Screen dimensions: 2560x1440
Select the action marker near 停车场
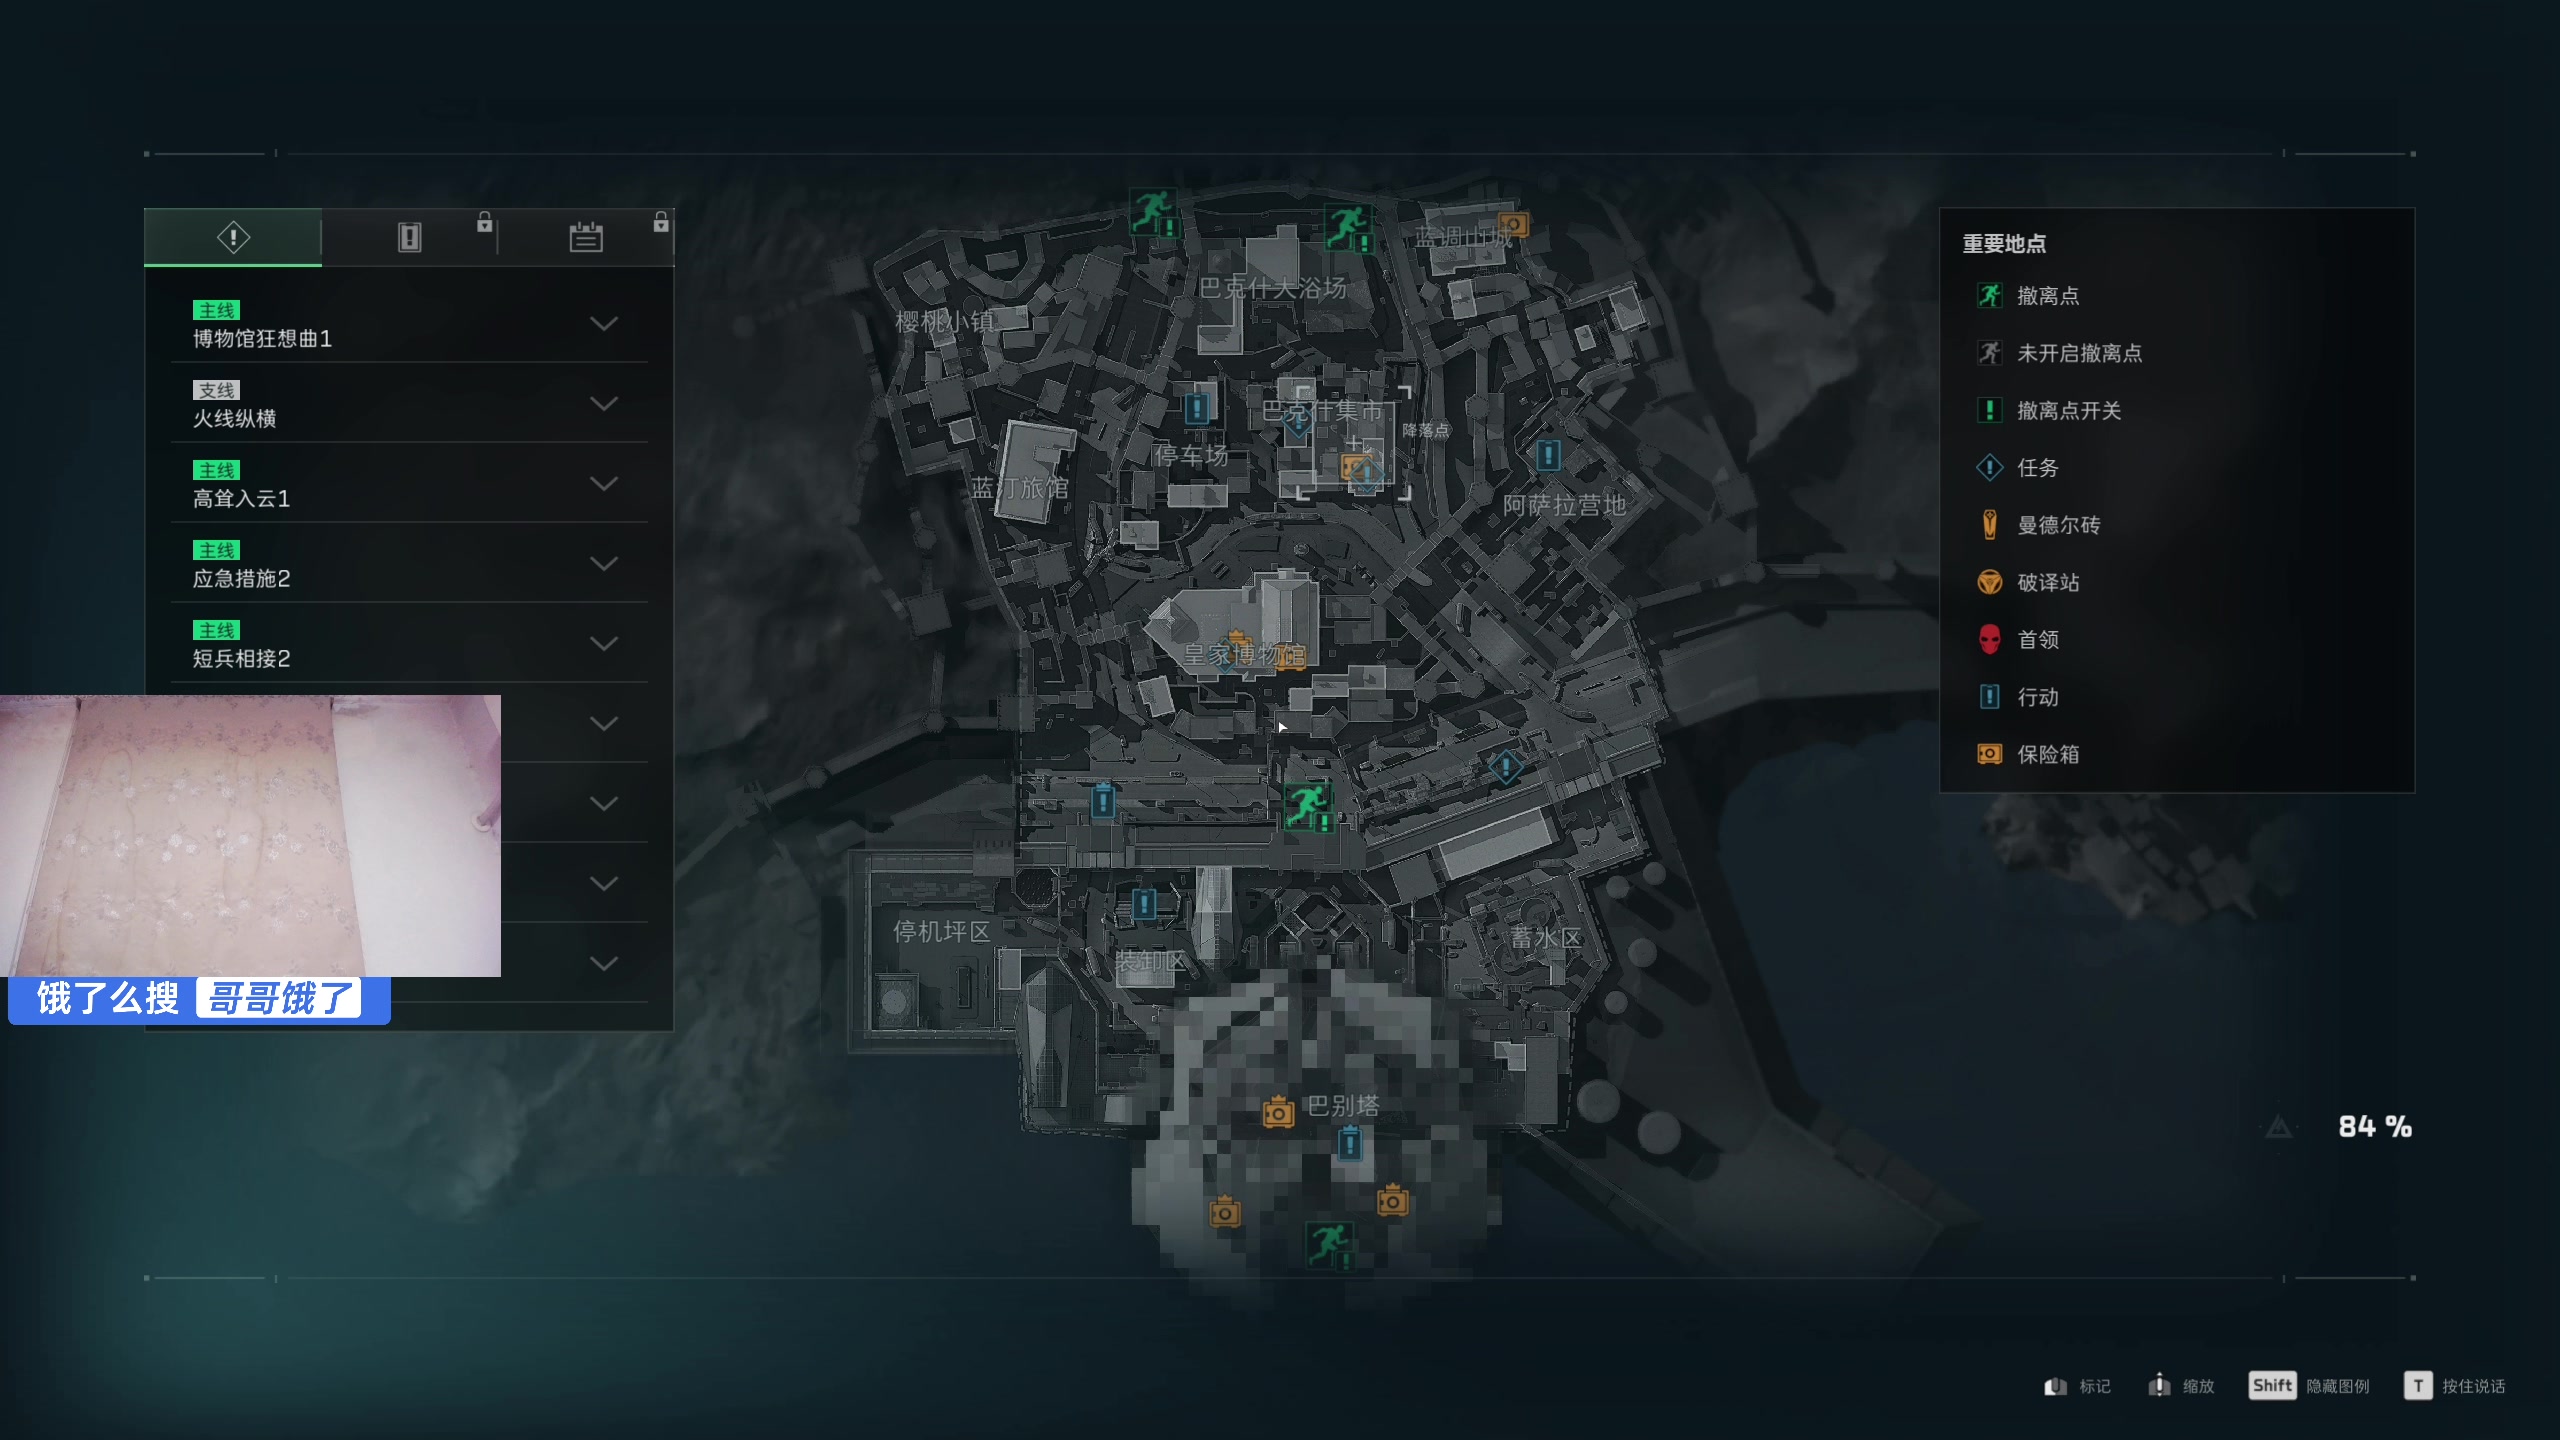[1197, 408]
